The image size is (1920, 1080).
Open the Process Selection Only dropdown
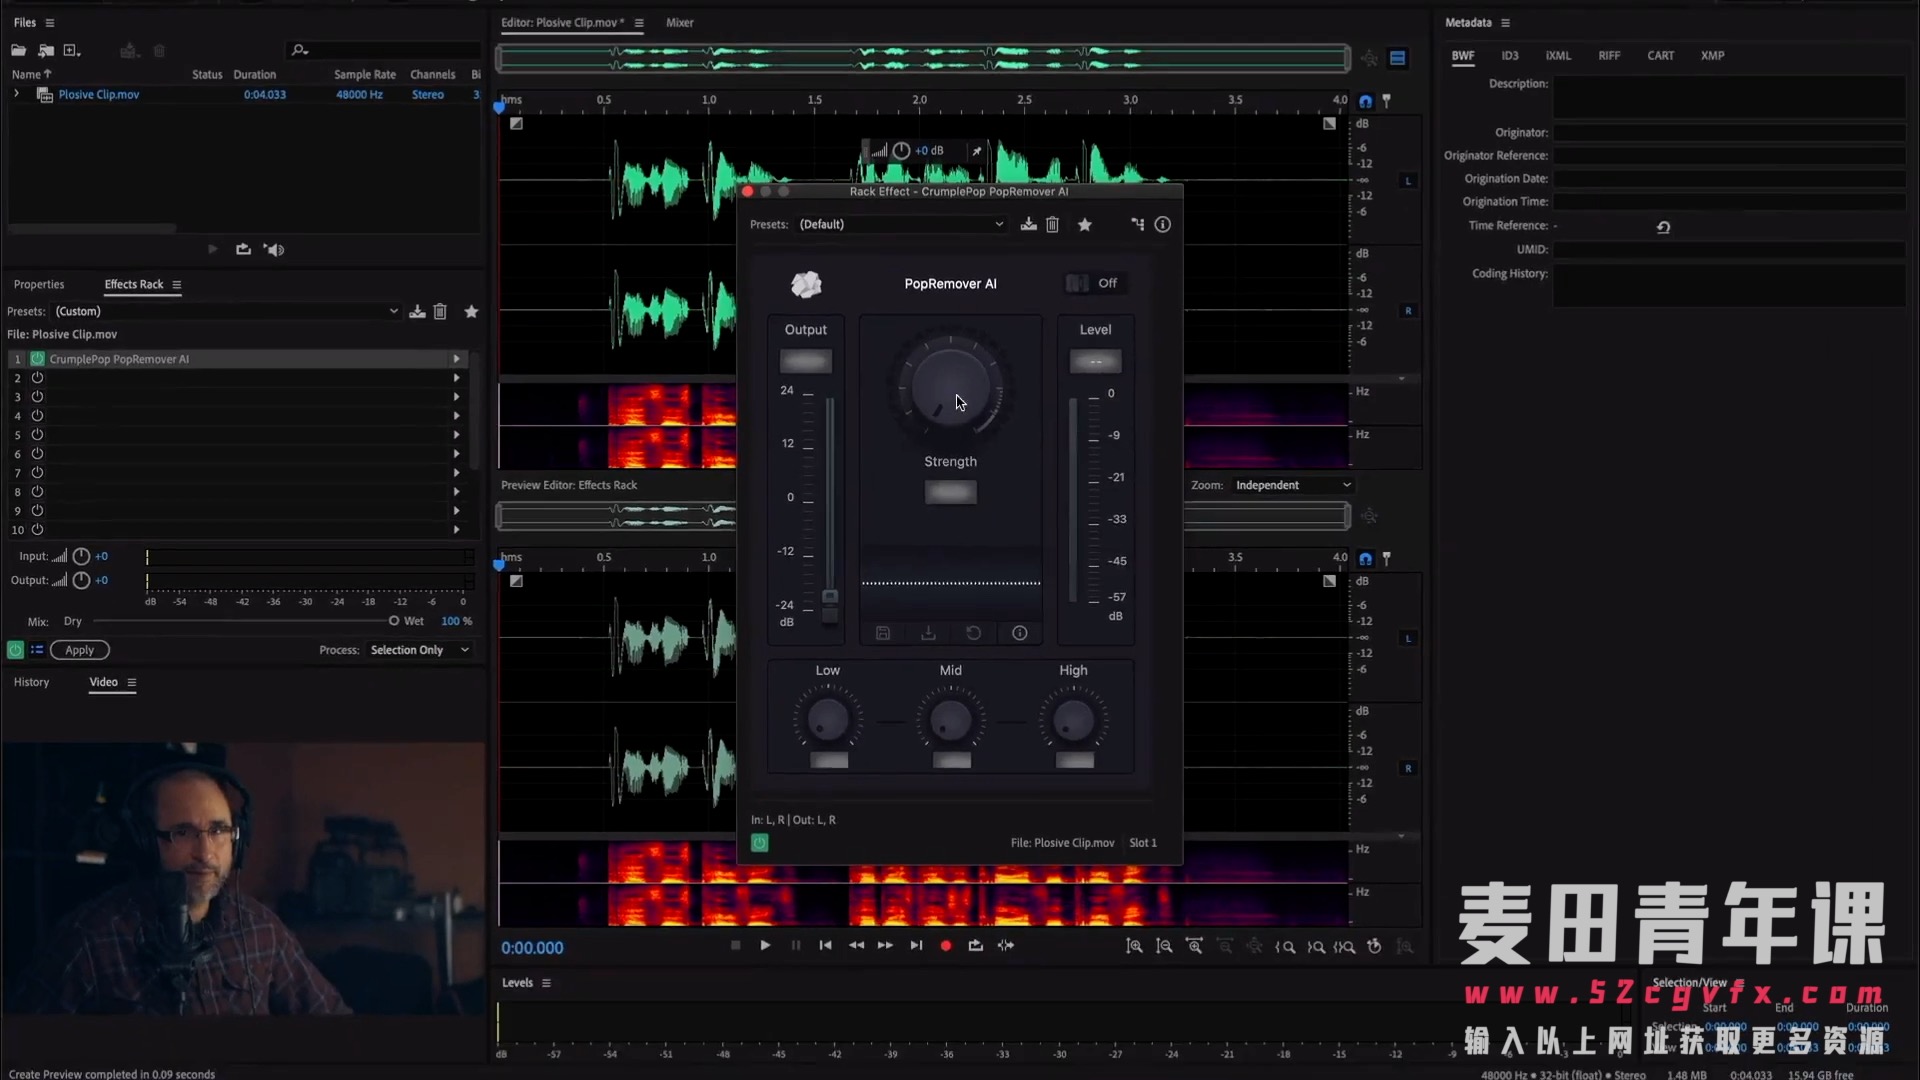(x=419, y=650)
